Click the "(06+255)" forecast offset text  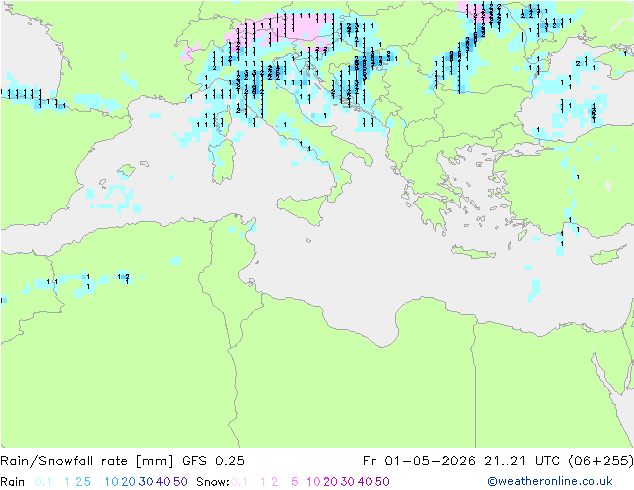600,461
